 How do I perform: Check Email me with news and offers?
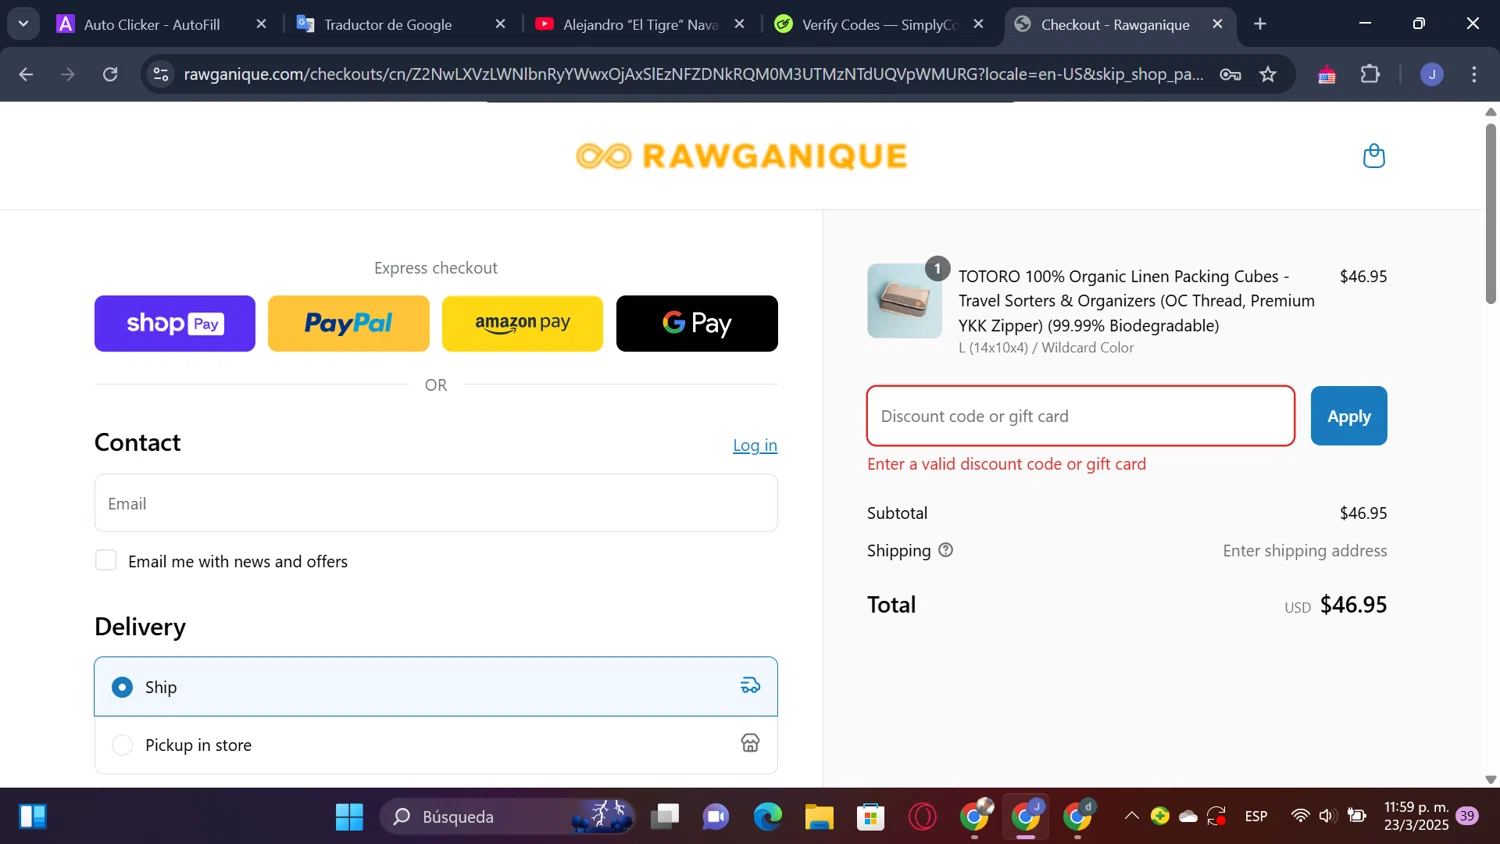point(106,561)
